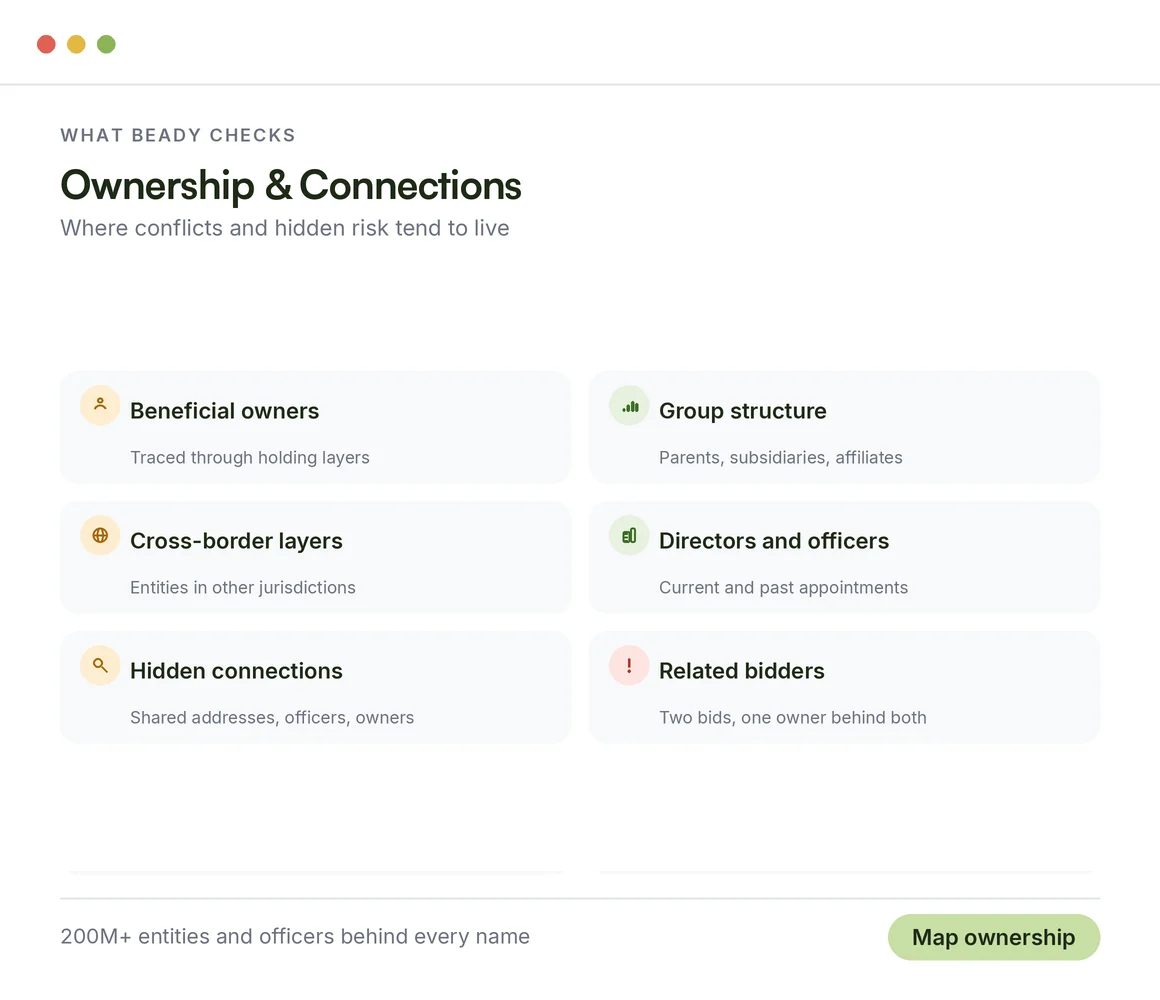Click the WHAT BEADY CHECKS label
1160x1000 pixels.
(x=178, y=135)
